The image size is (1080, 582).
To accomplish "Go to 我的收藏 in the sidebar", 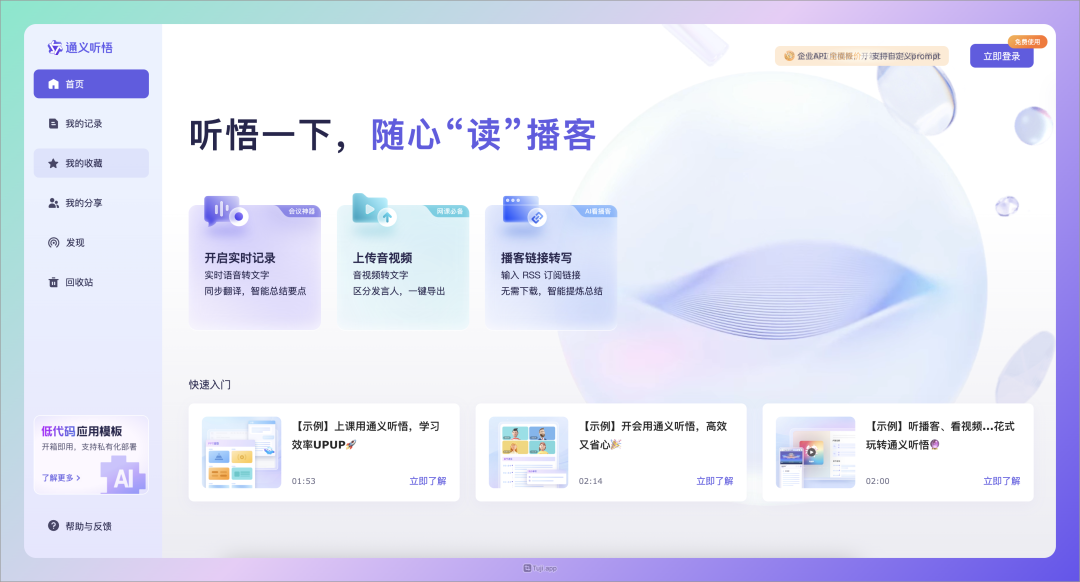I will pyautogui.click(x=91, y=163).
